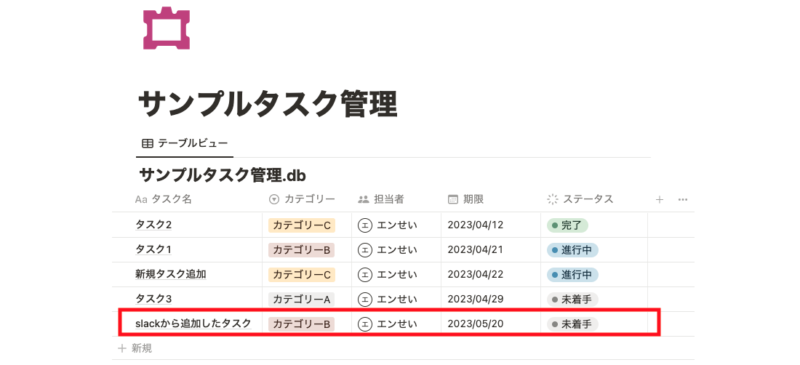Click 未着手 status in slack task row
The image size is (800, 365).
[572, 323]
